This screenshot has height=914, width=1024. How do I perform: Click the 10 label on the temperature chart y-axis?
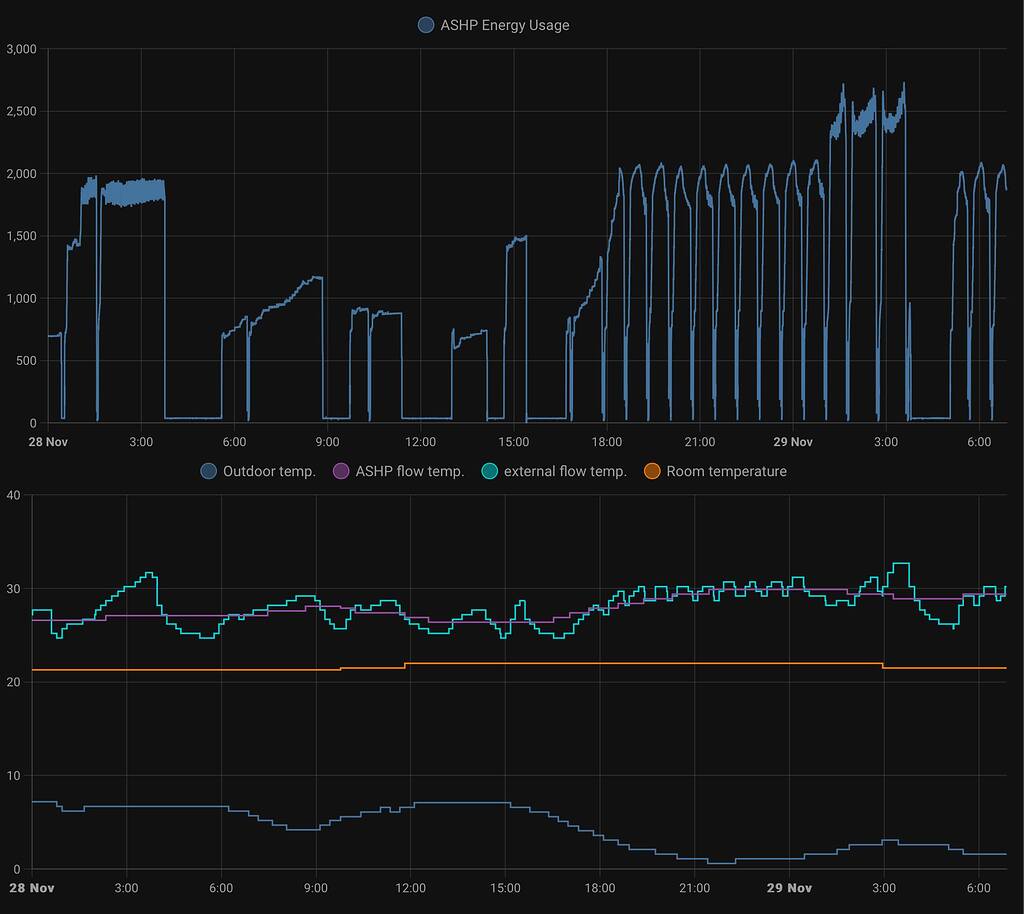tap(14, 775)
